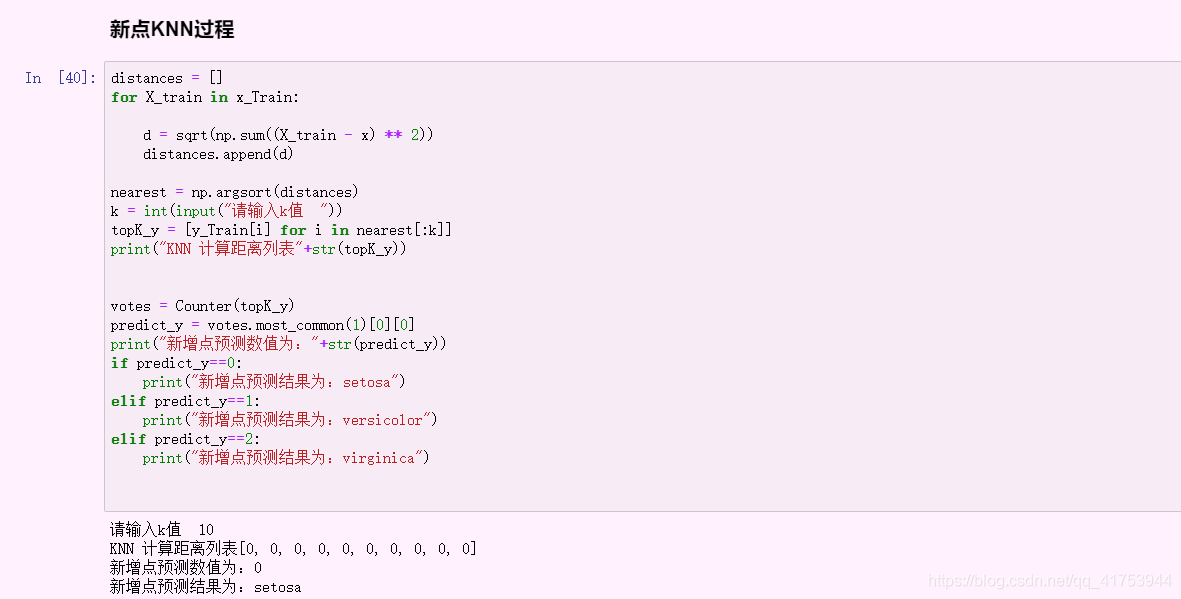The height and width of the screenshot is (599, 1181).
Task: Click the predict_y = votes.most_common line
Action: (262, 325)
